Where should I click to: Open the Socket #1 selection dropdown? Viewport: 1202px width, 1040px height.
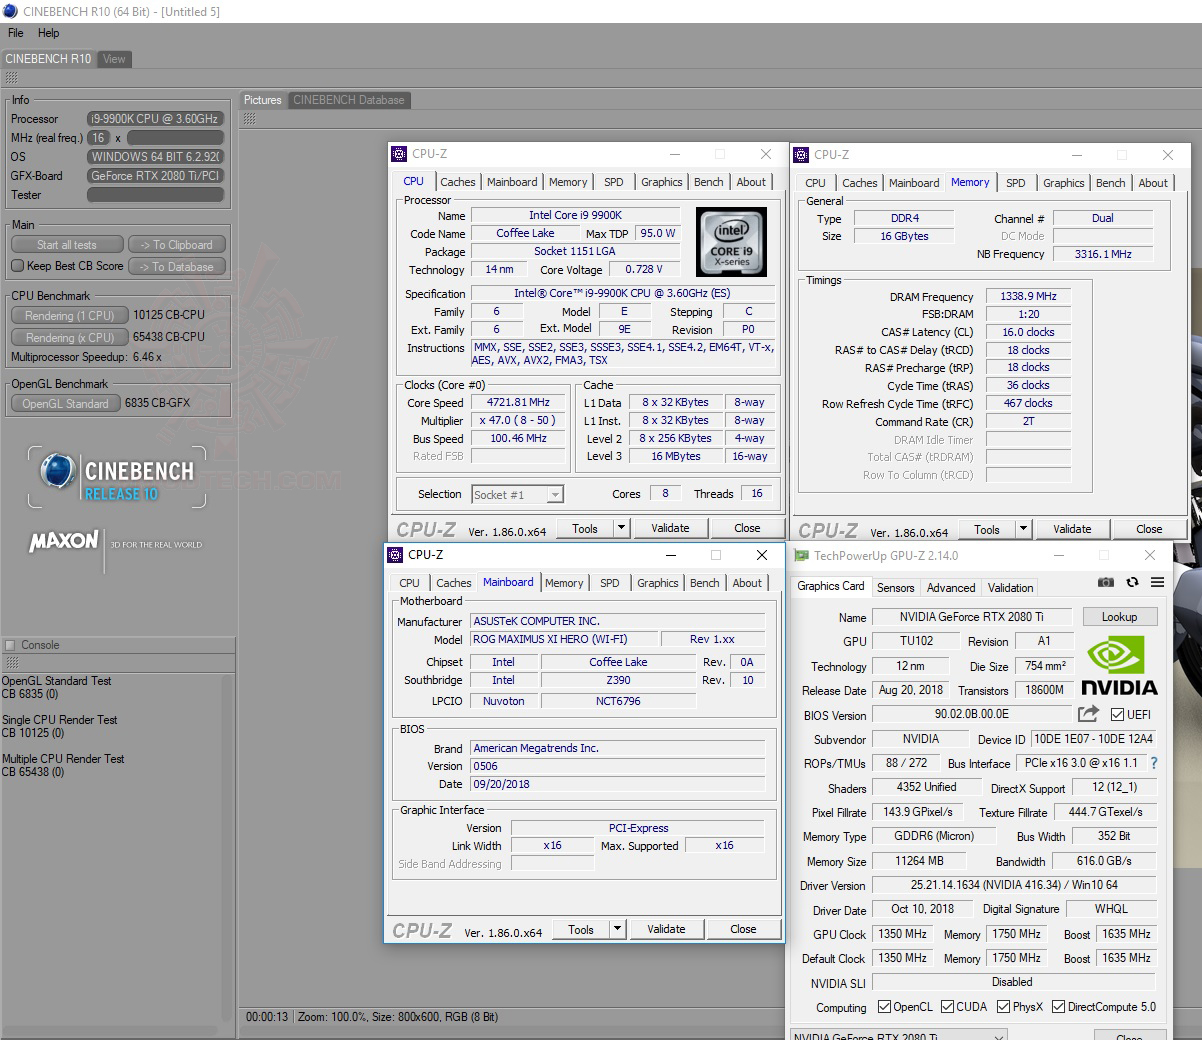click(554, 494)
